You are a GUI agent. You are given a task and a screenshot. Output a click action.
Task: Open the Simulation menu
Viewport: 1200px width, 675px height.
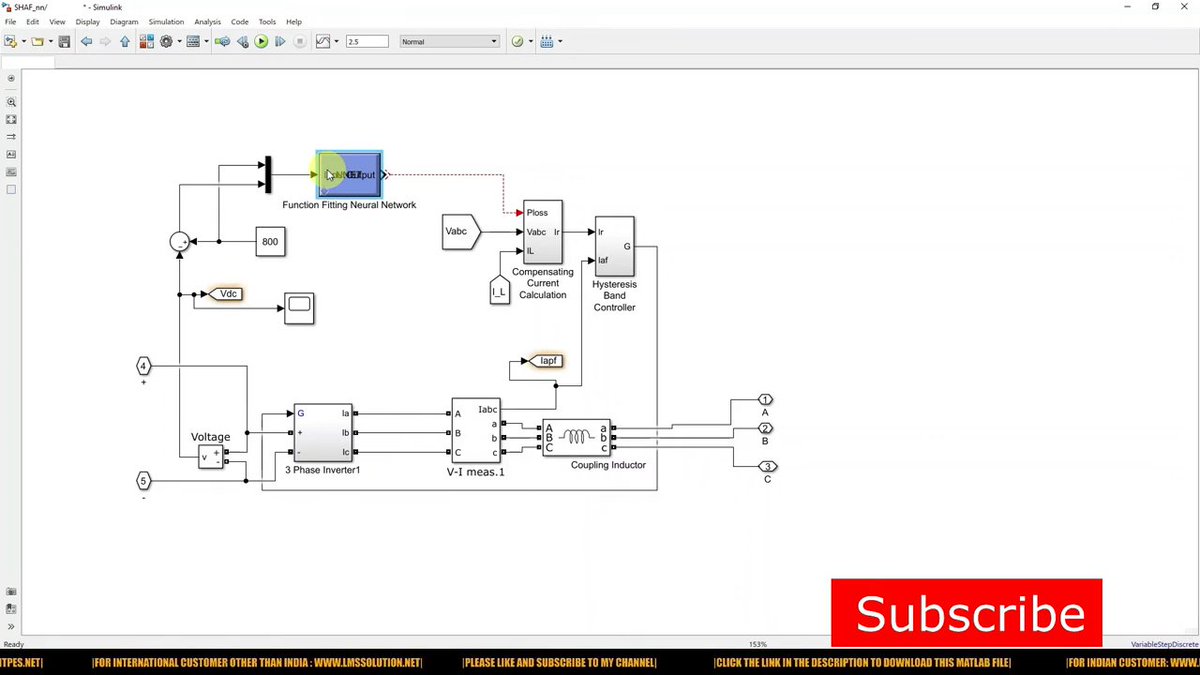coord(166,21)
